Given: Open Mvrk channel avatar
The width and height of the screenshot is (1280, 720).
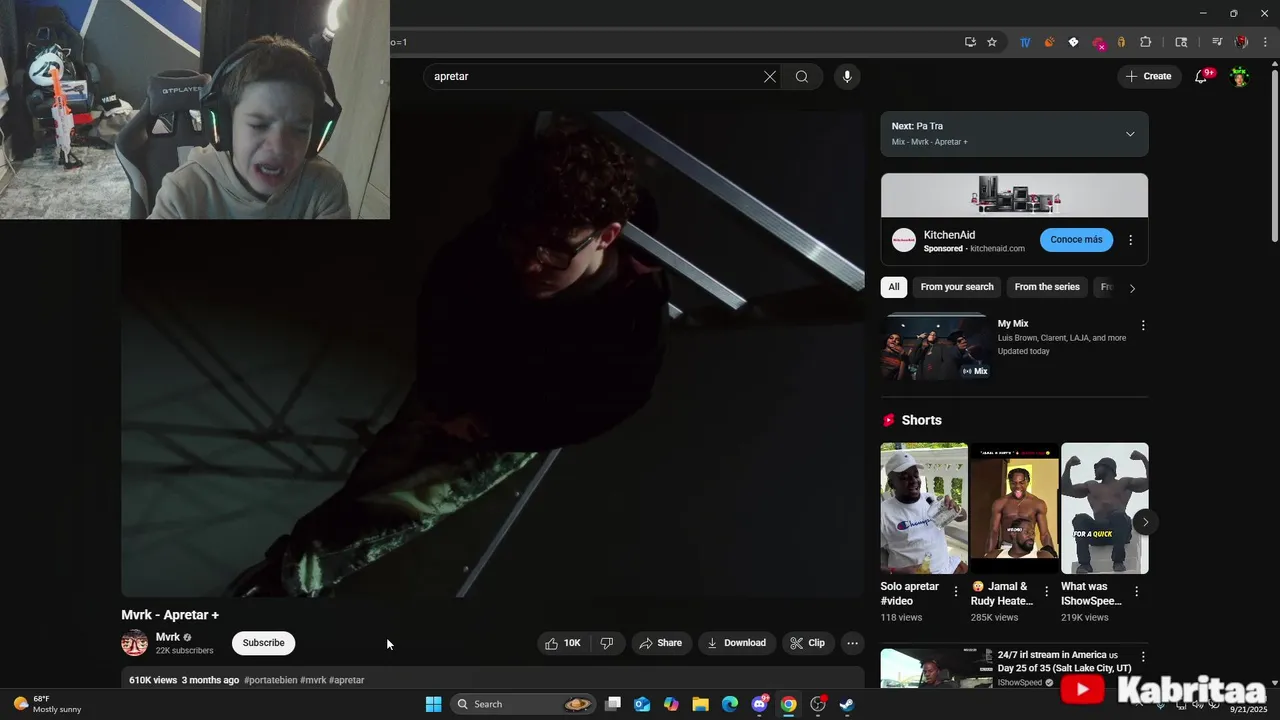Looking at the screenshot, I should [x=134, y=643].
